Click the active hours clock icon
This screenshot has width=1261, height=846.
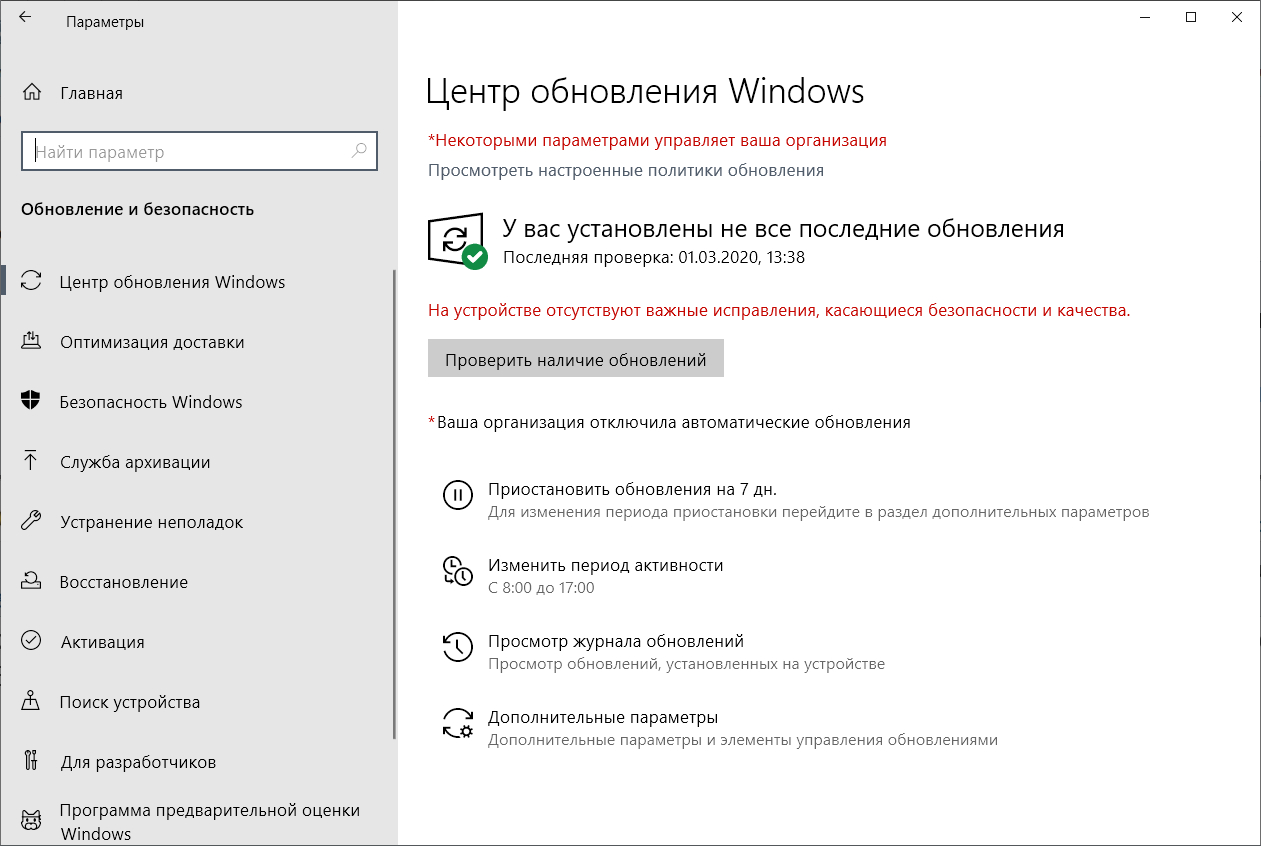(x=457, y=570)
